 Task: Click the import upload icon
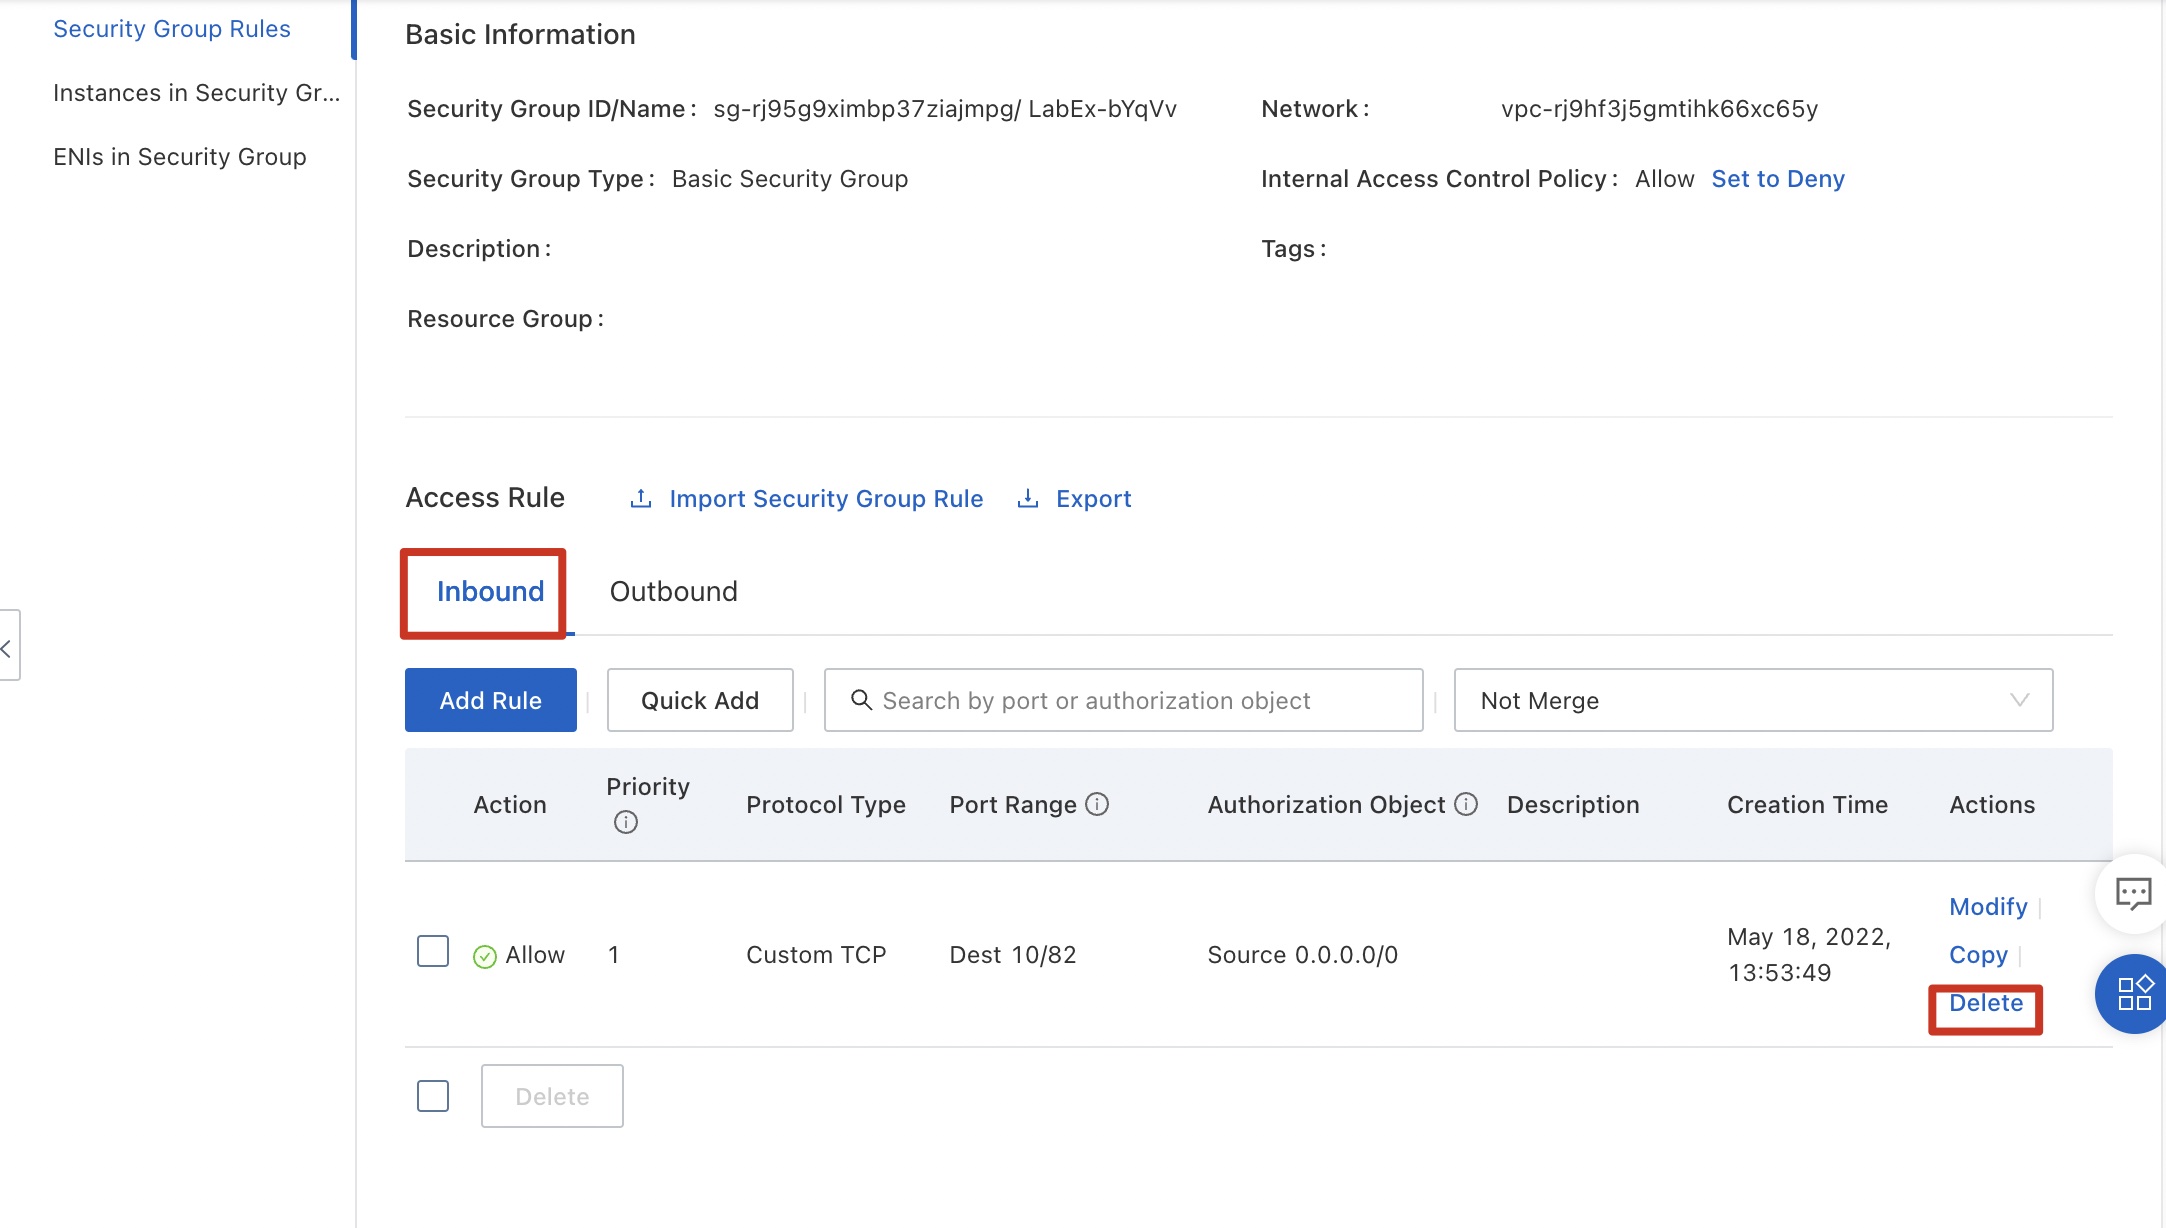[641, 498]
